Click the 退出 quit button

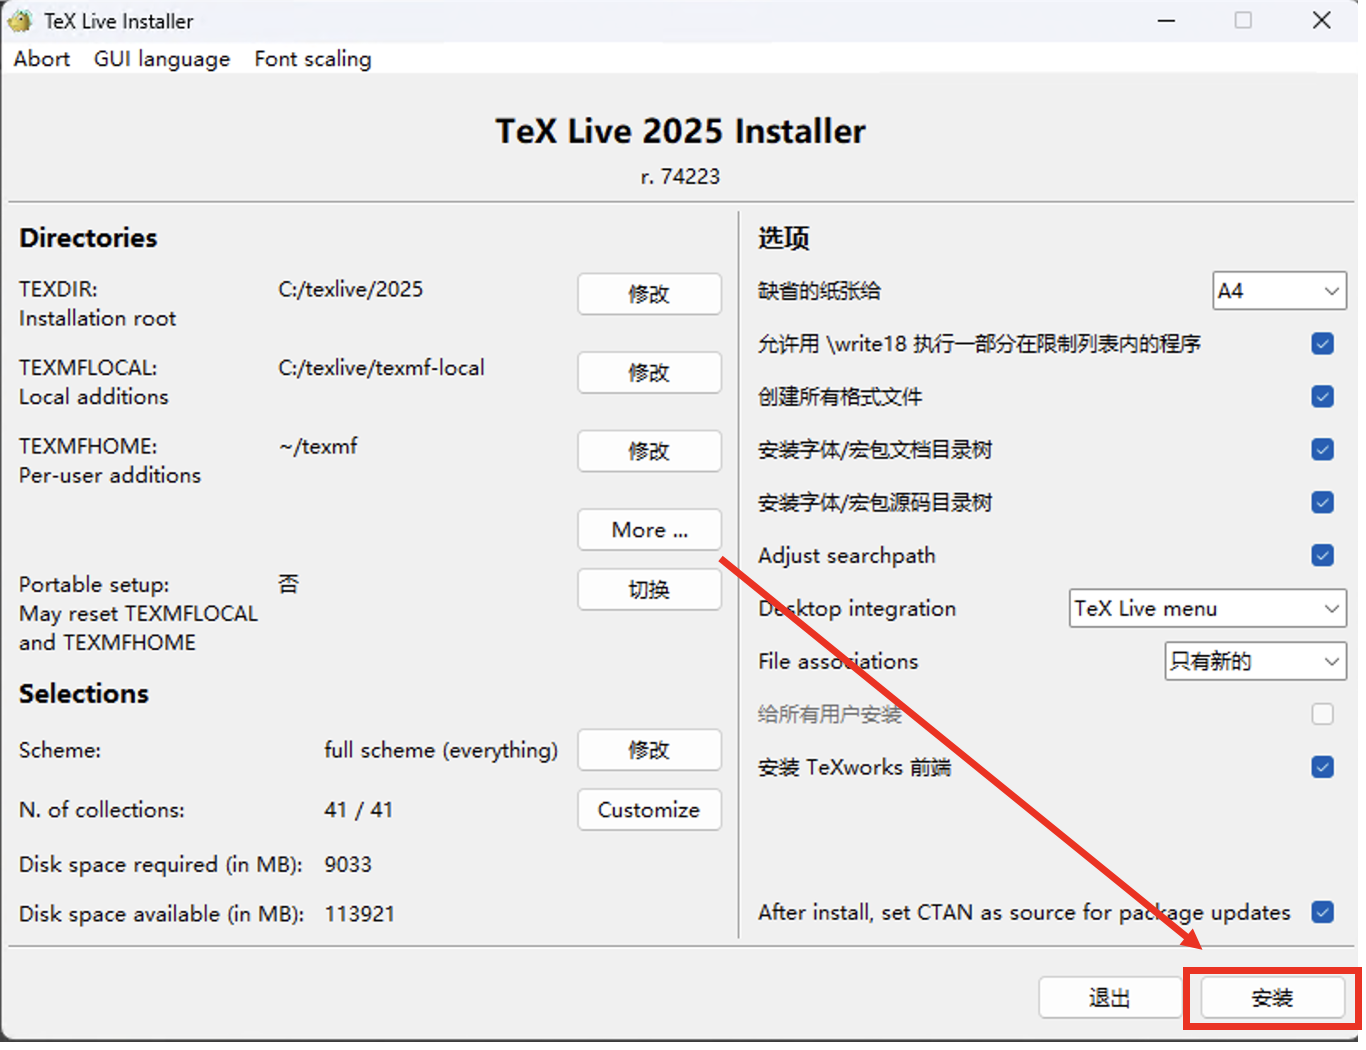[1109, 998]
